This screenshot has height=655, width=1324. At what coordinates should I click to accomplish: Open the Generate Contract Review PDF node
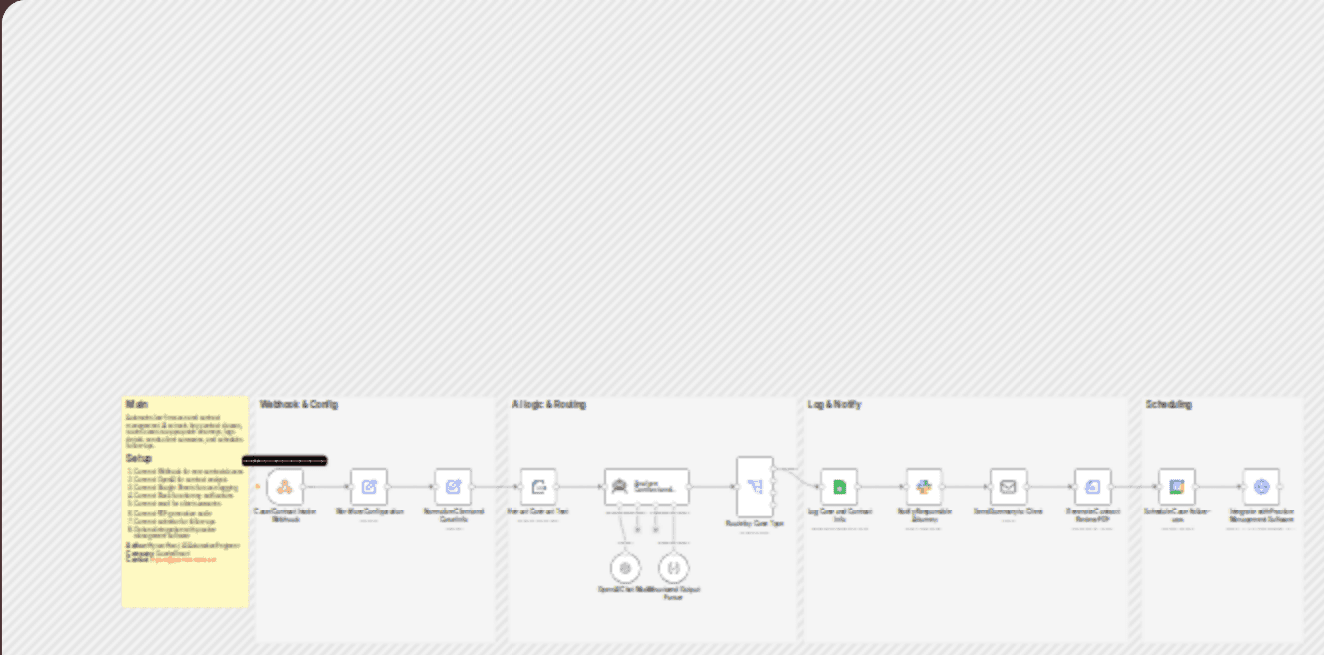tap(1093, 487)
